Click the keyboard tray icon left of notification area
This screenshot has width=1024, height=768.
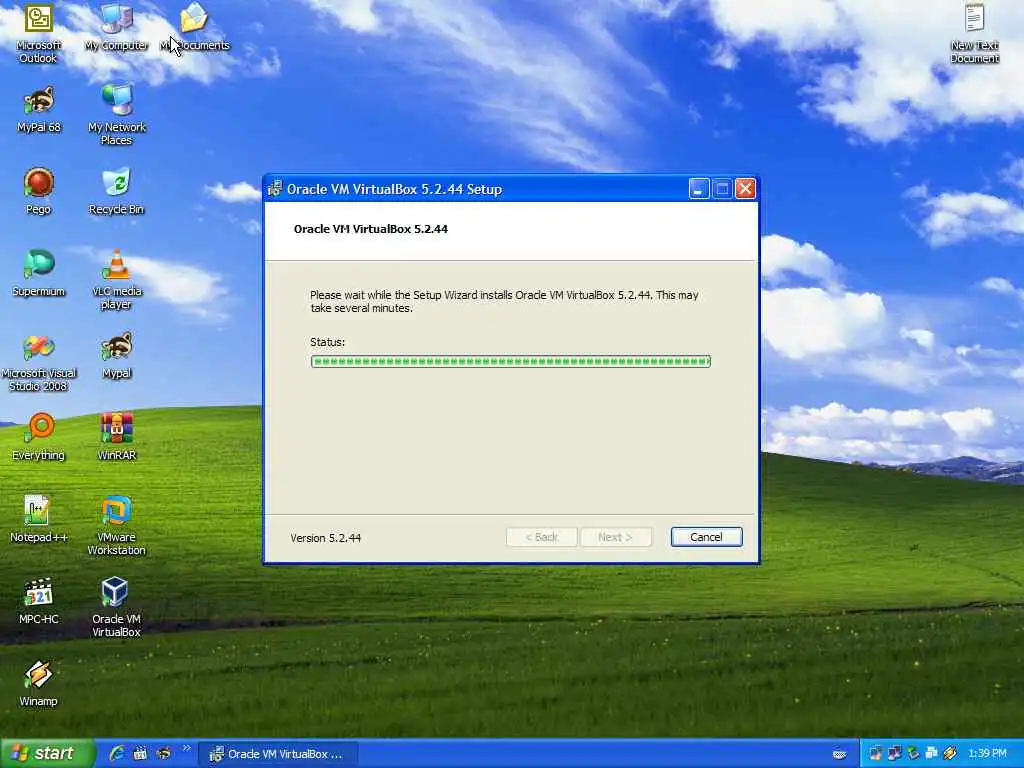click(840, 754)
